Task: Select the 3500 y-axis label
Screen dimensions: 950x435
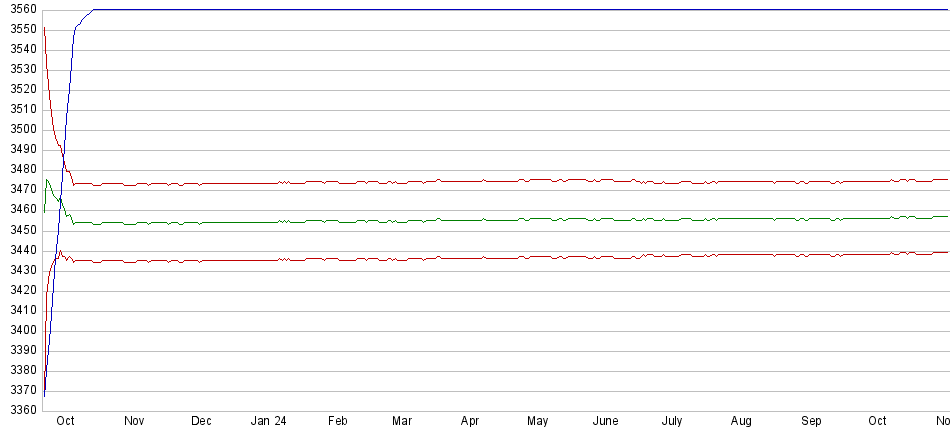Action: tap(19, 129)
